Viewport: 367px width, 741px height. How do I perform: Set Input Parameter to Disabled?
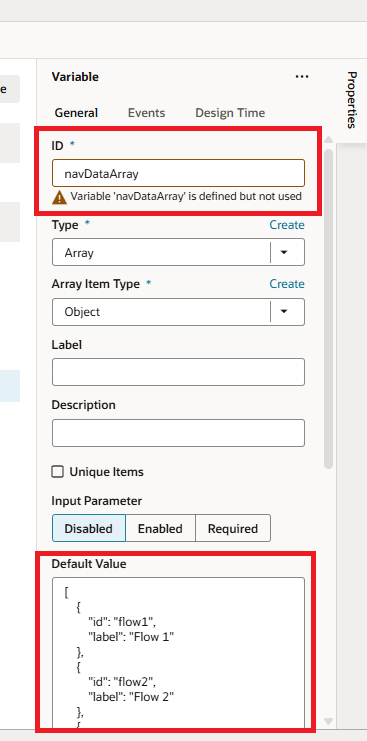(x=89, y=528)
